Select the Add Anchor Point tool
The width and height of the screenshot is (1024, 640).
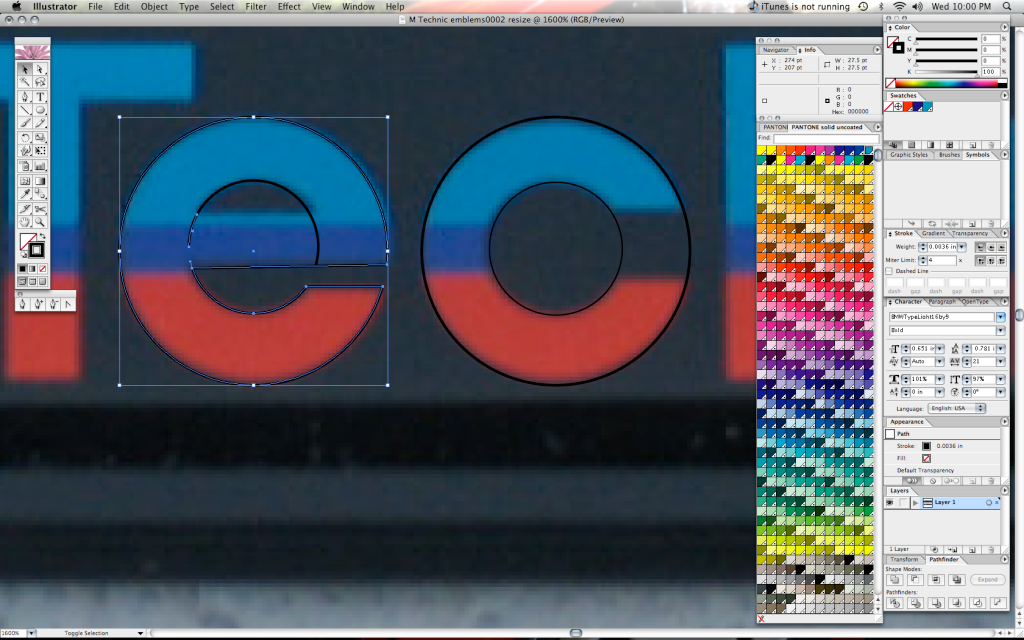[38, 304]
